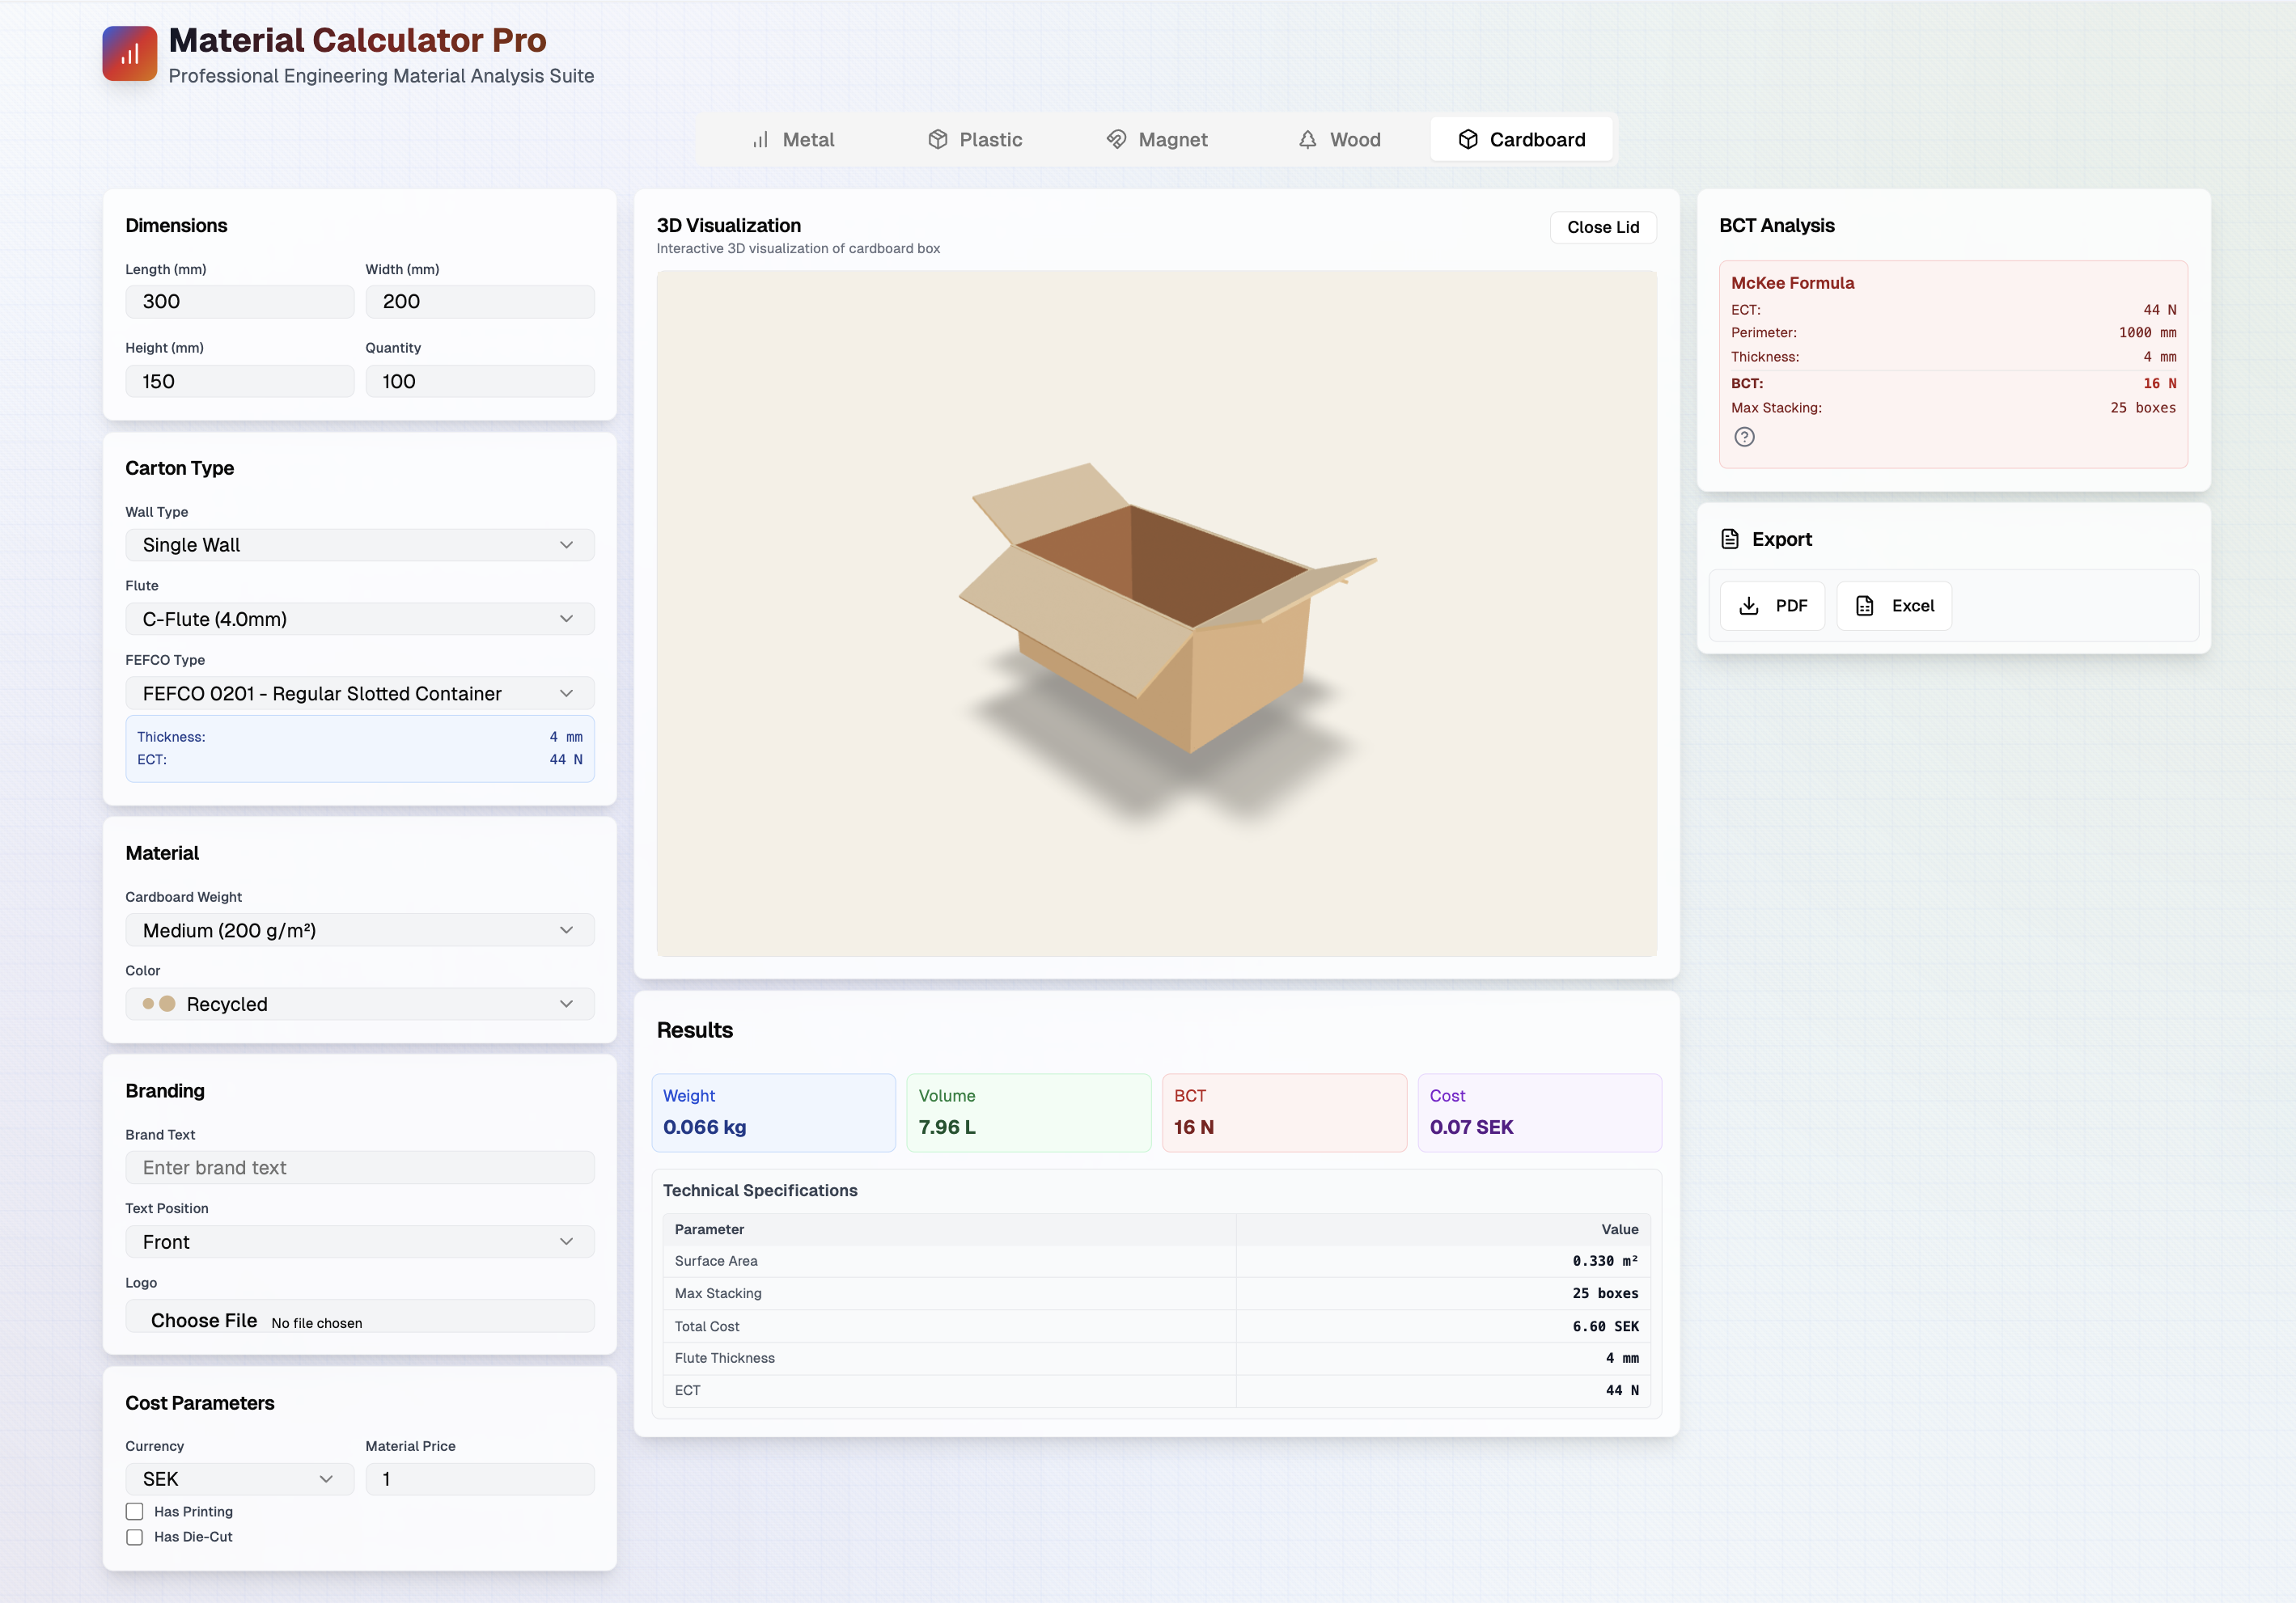Enable the Has Printing checkbox
2296x1603 pixels.
tap(135, 1512)
